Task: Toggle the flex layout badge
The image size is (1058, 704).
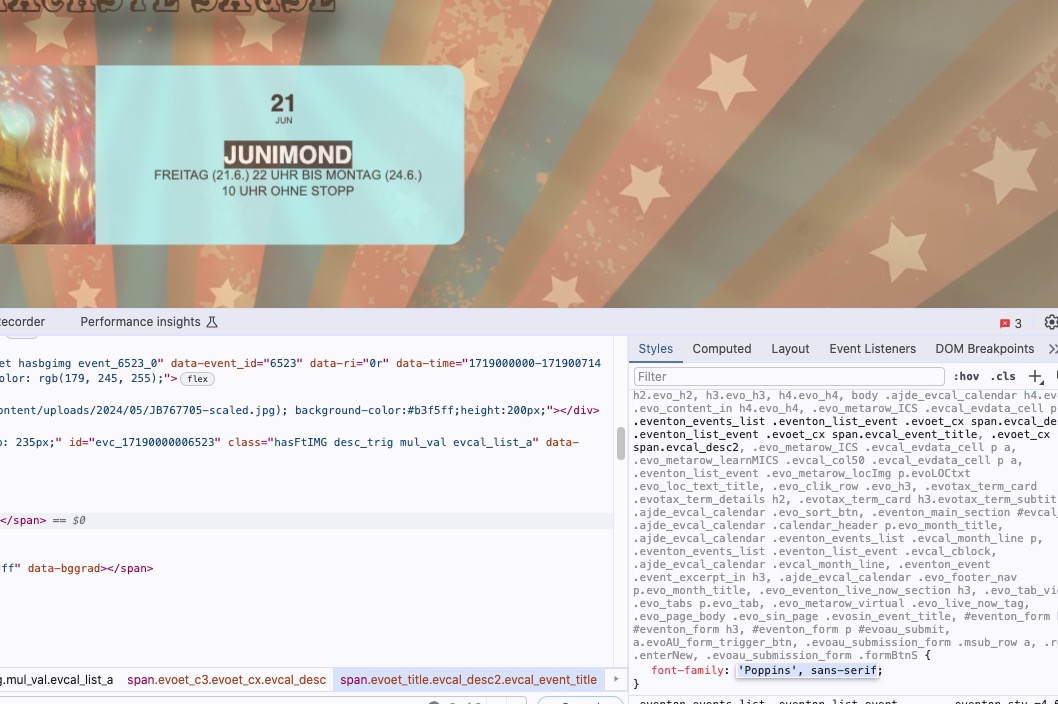Action: click(197, 379)
